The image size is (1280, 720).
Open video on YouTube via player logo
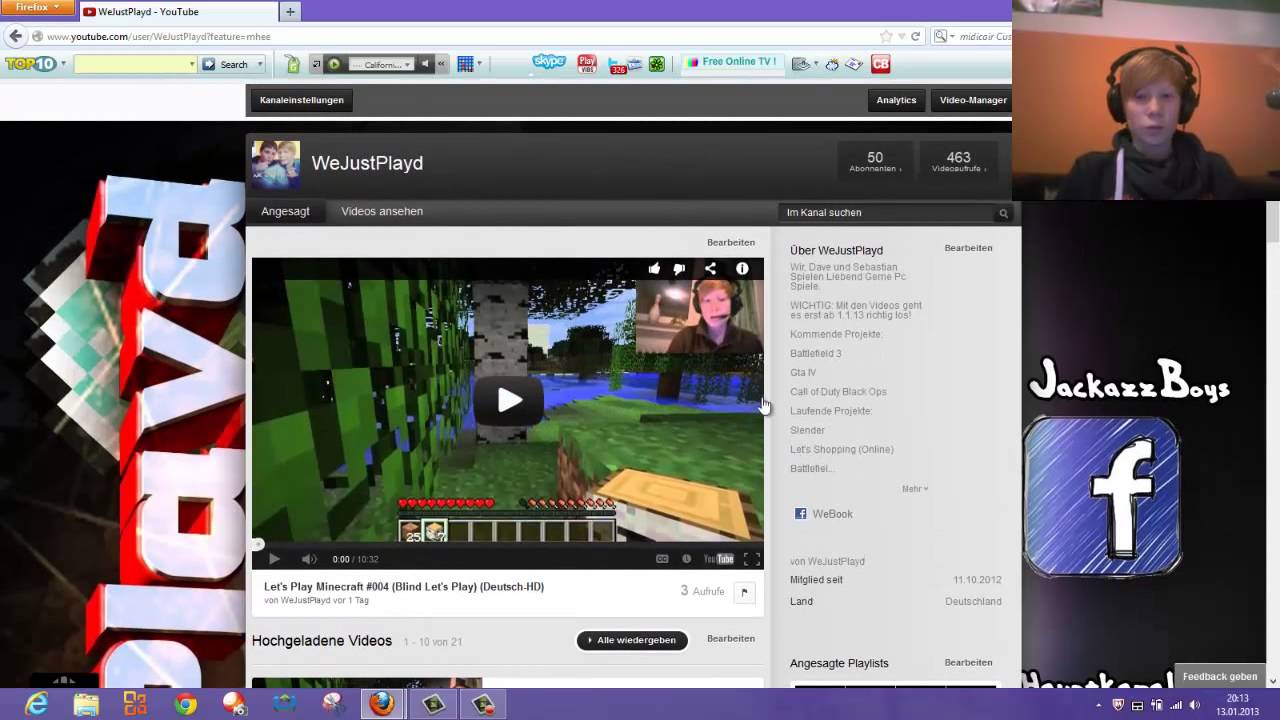coord(719,559)
